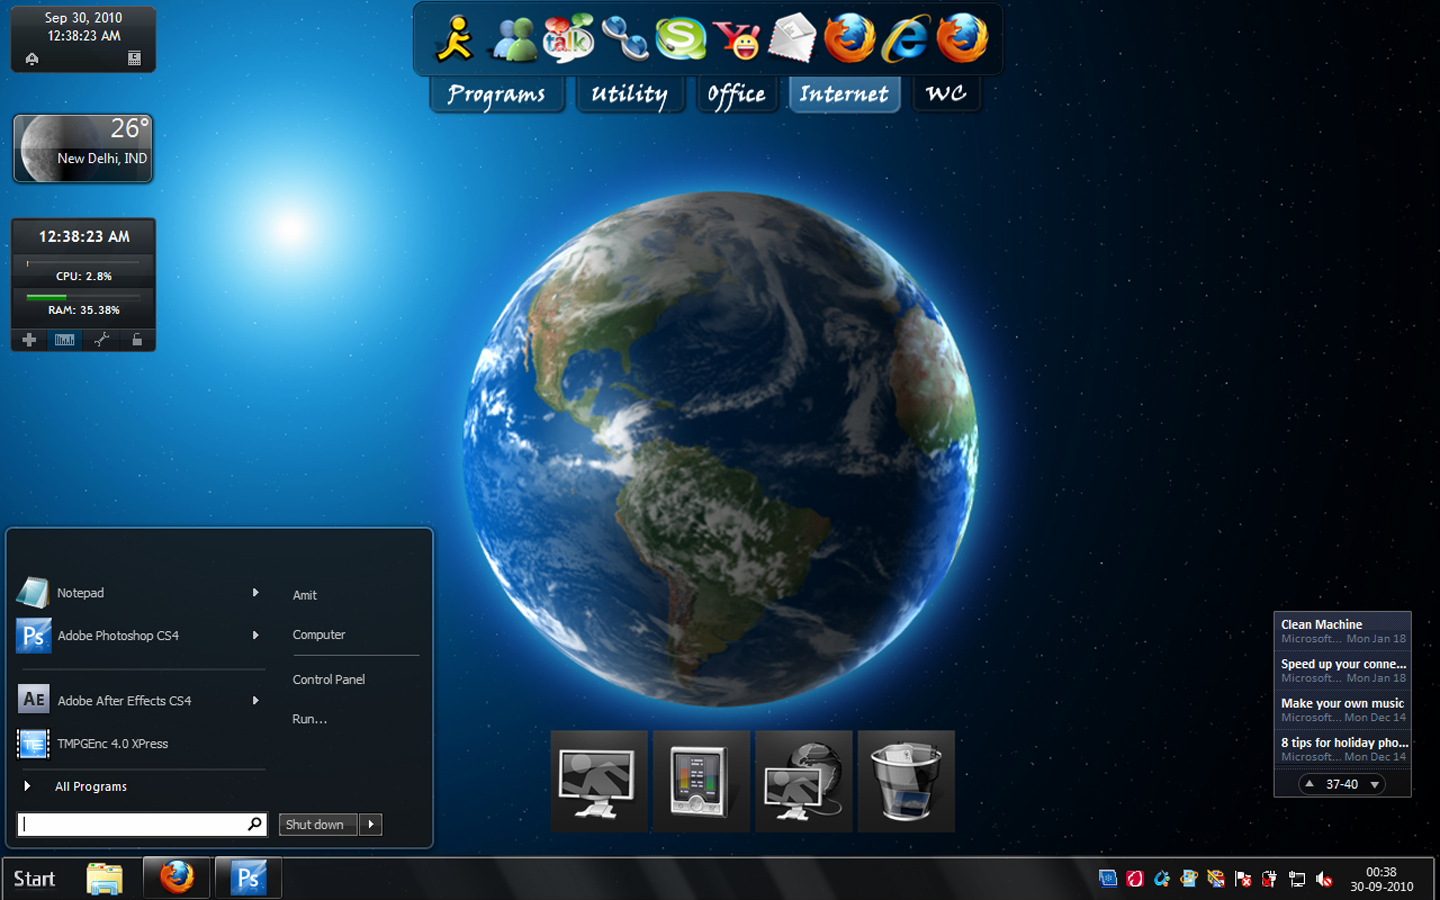Expand Notepad submenu arrow

(256, 593)
